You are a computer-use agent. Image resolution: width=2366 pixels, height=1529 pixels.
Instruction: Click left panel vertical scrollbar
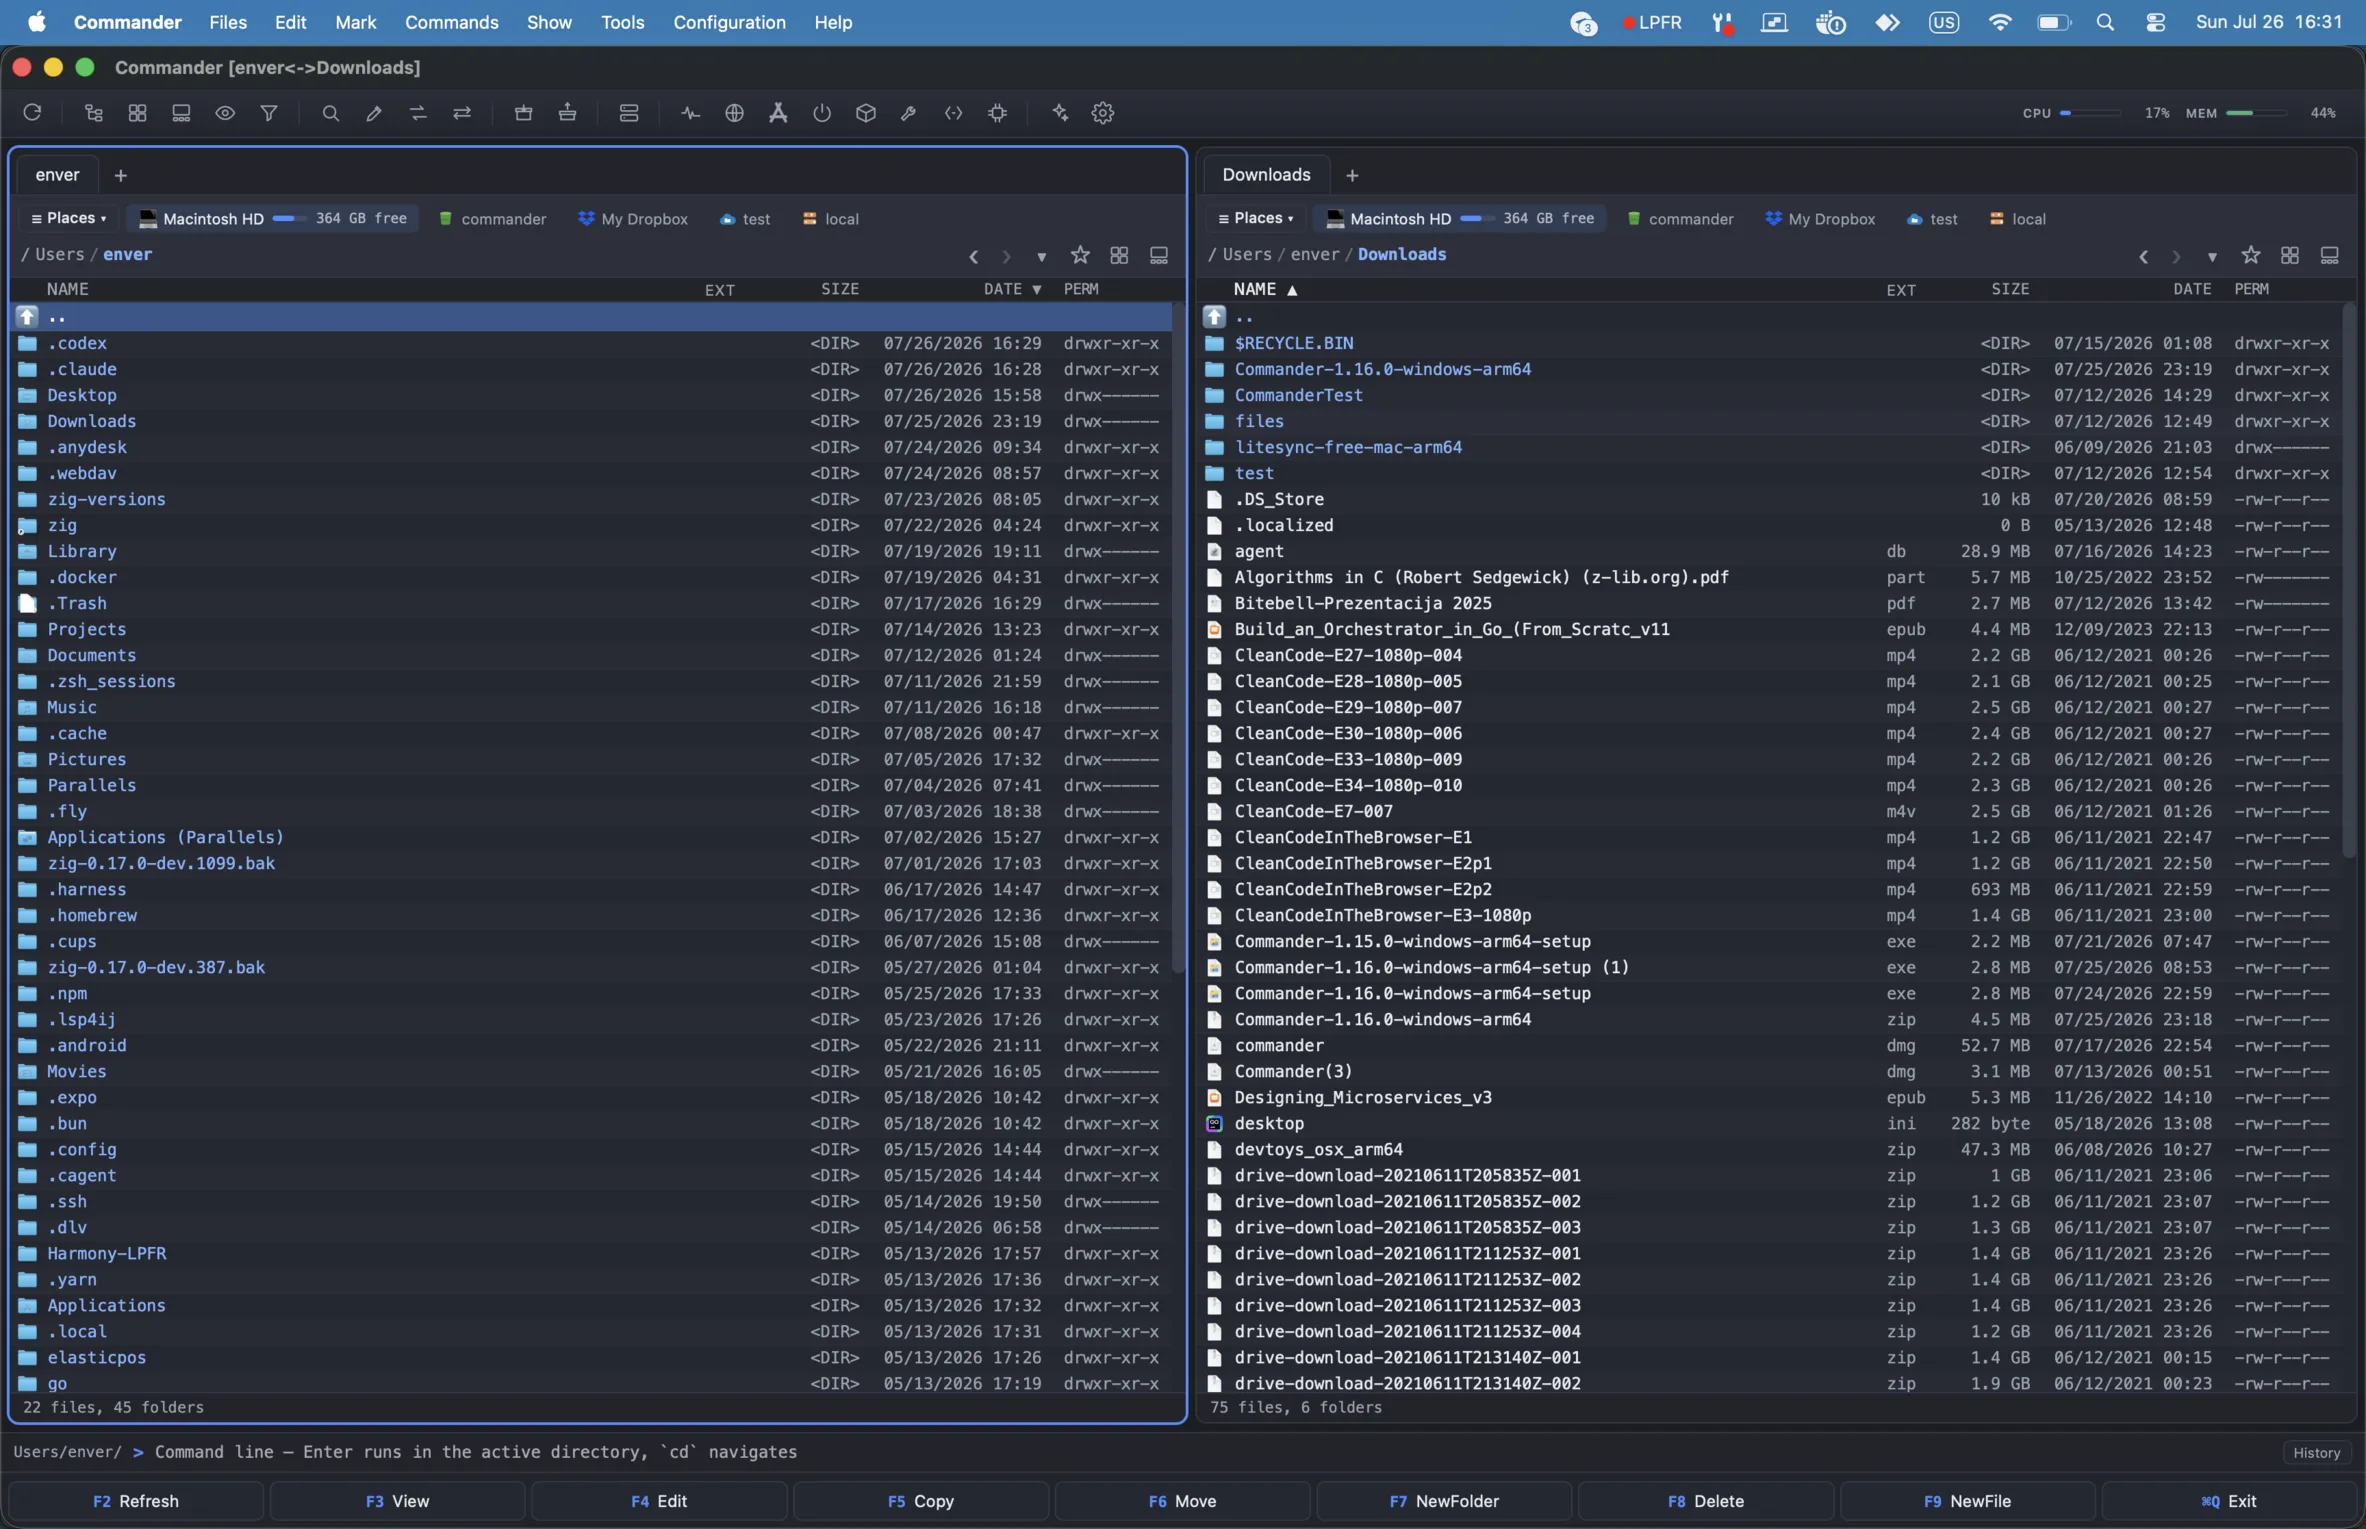click(1178, 640)
